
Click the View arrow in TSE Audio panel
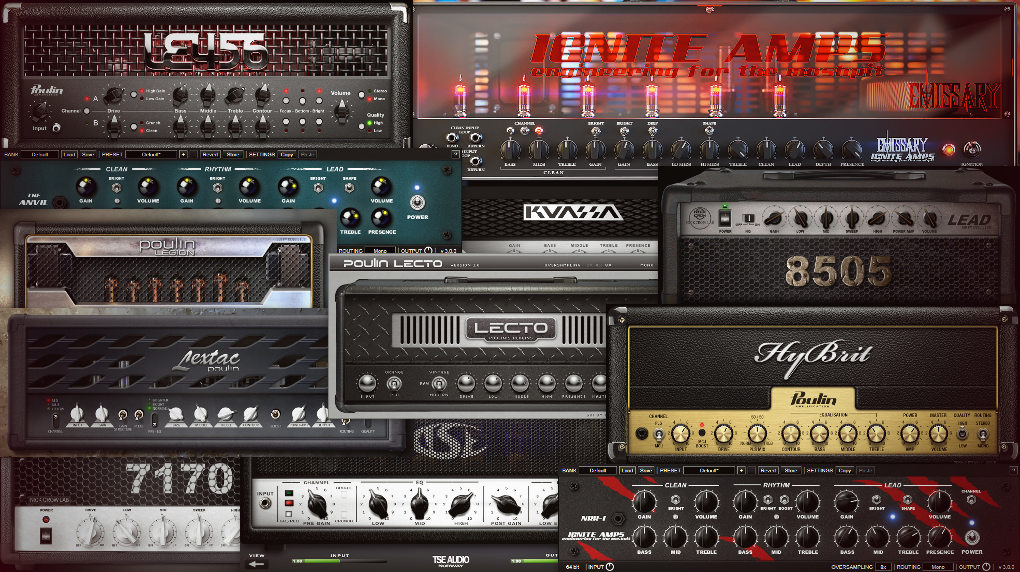click(257, 564)
